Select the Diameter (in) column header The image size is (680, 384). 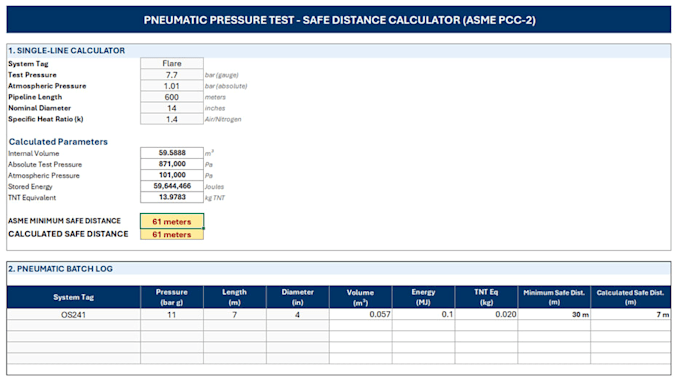298,297
